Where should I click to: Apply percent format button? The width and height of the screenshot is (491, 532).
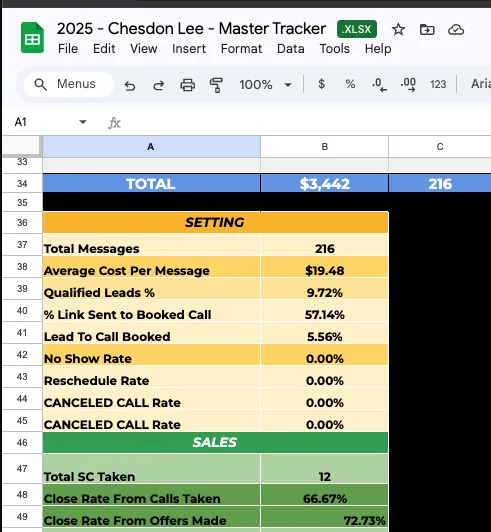click(x=350, y=84)
